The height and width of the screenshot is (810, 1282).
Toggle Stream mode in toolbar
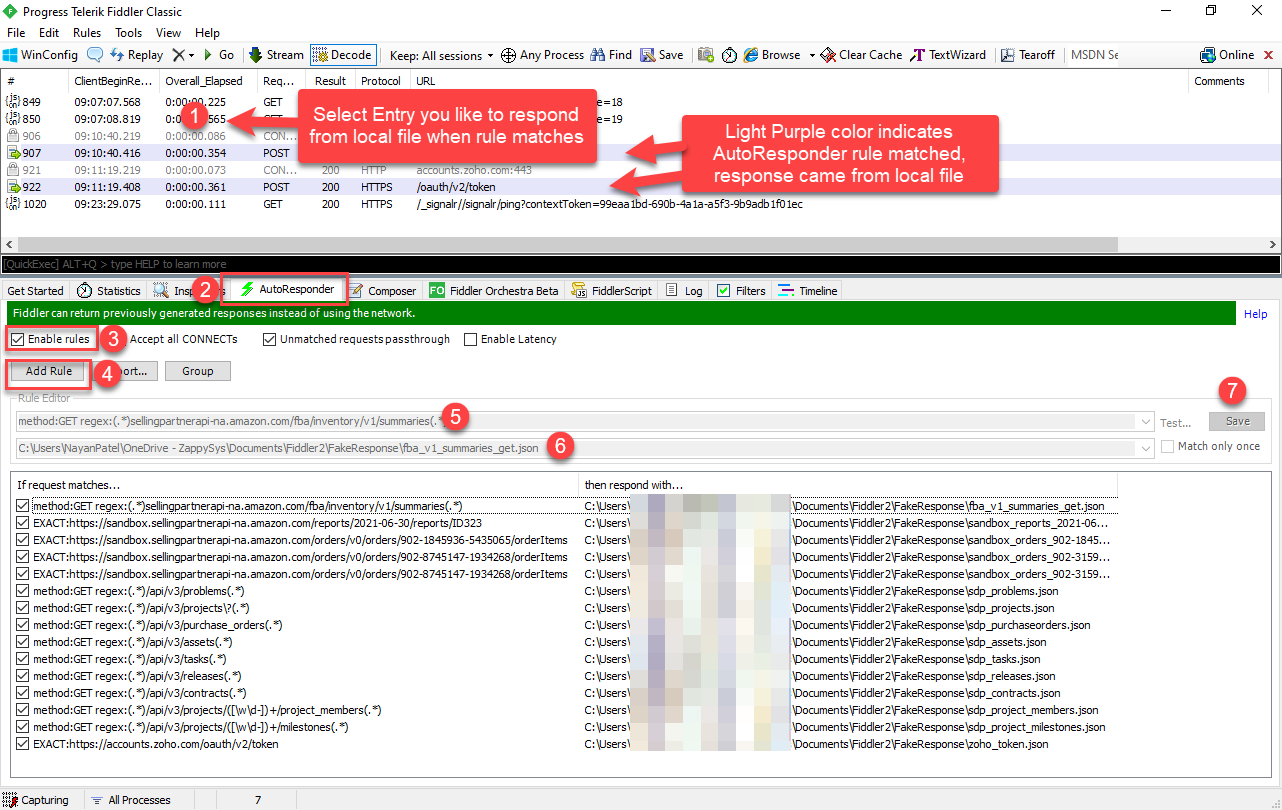coord(276,55)
